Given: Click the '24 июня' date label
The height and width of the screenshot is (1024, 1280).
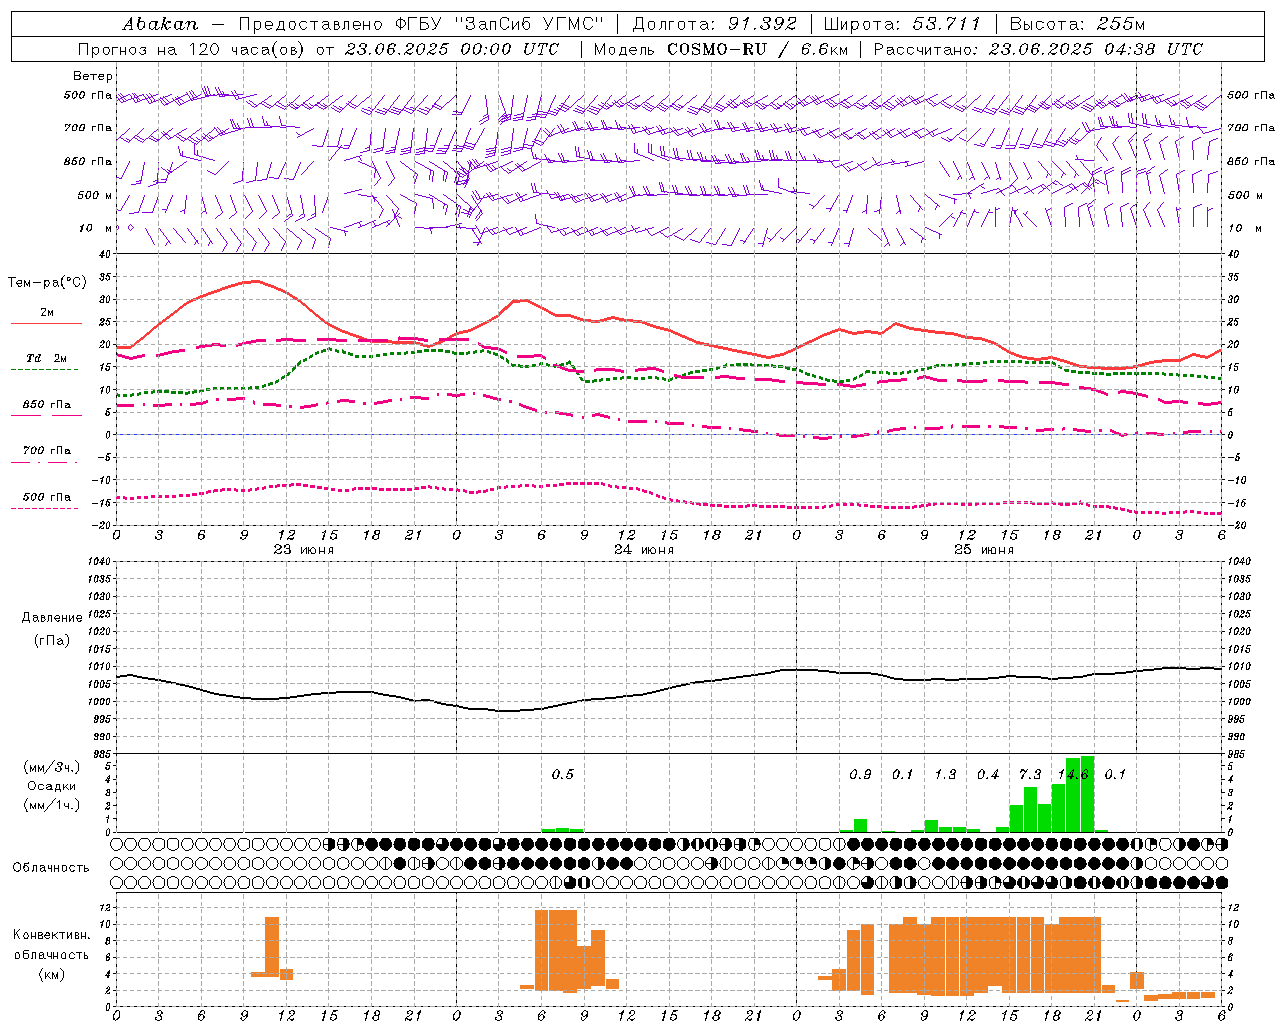Looking at the screenshot, I should point(644,550).
